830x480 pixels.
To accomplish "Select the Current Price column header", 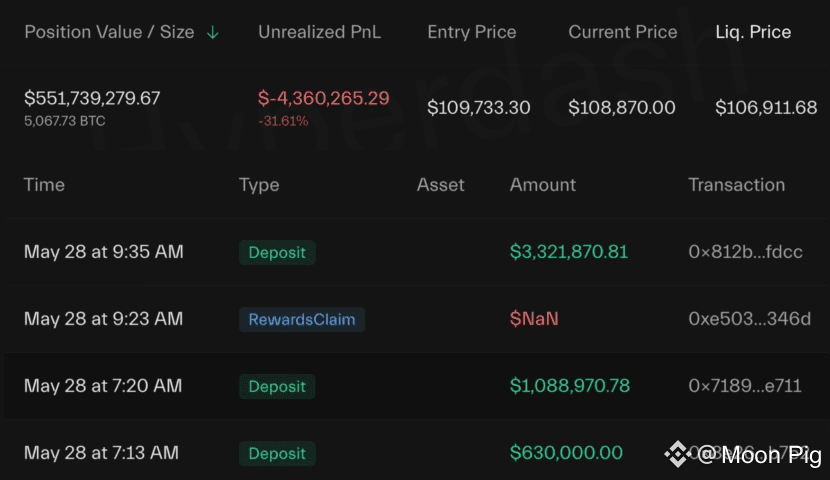I will 622,32.
